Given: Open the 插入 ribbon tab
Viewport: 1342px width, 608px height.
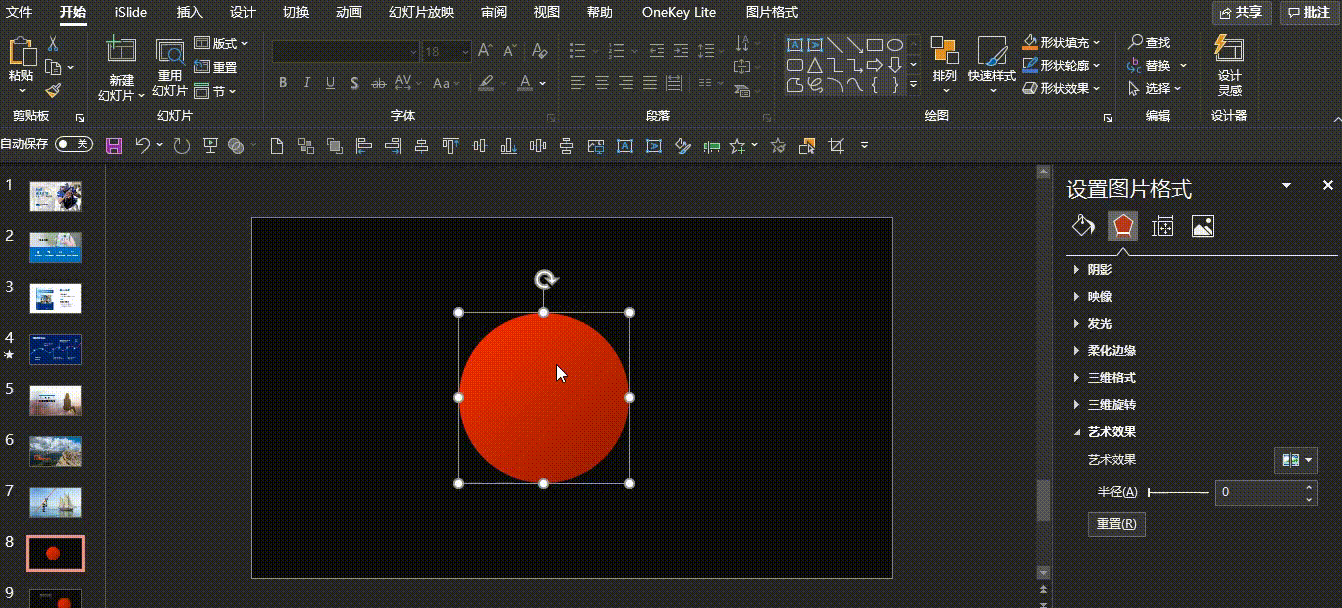Looking at the screenshot, I should click(189, 13).
